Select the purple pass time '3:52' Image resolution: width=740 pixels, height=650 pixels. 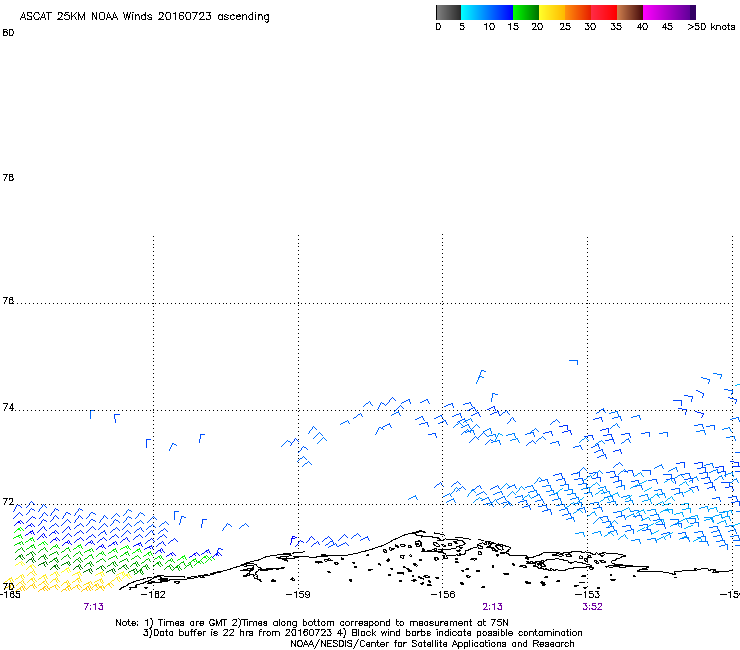[x=592, y=607]
